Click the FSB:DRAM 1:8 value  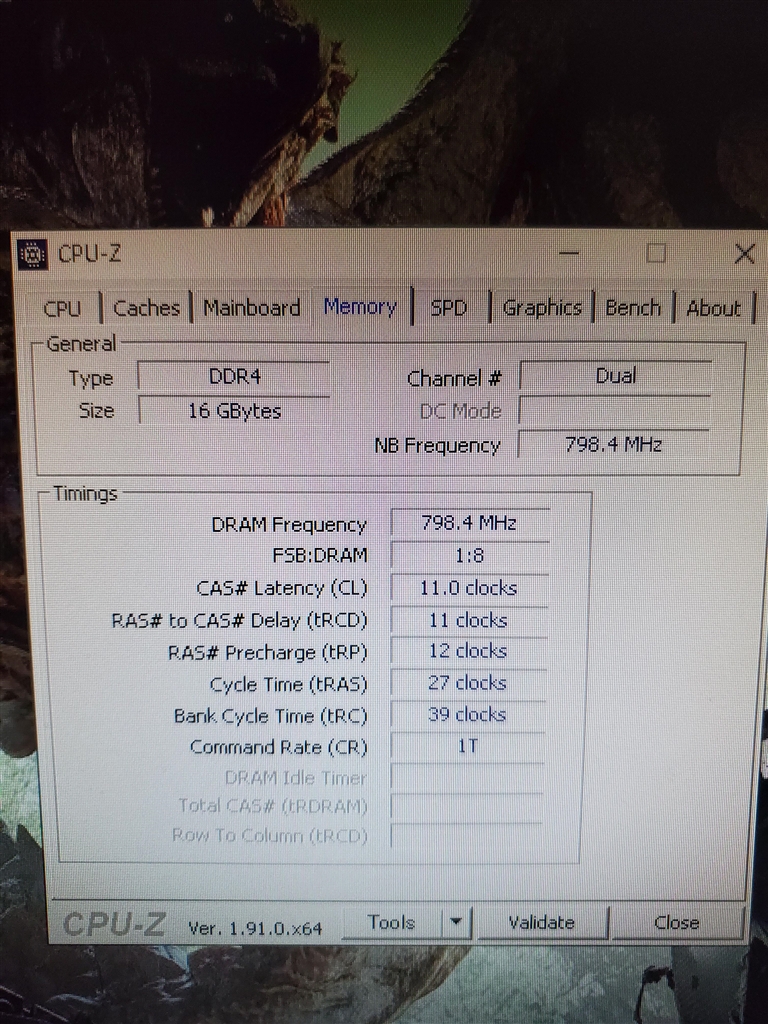point(470,556)
